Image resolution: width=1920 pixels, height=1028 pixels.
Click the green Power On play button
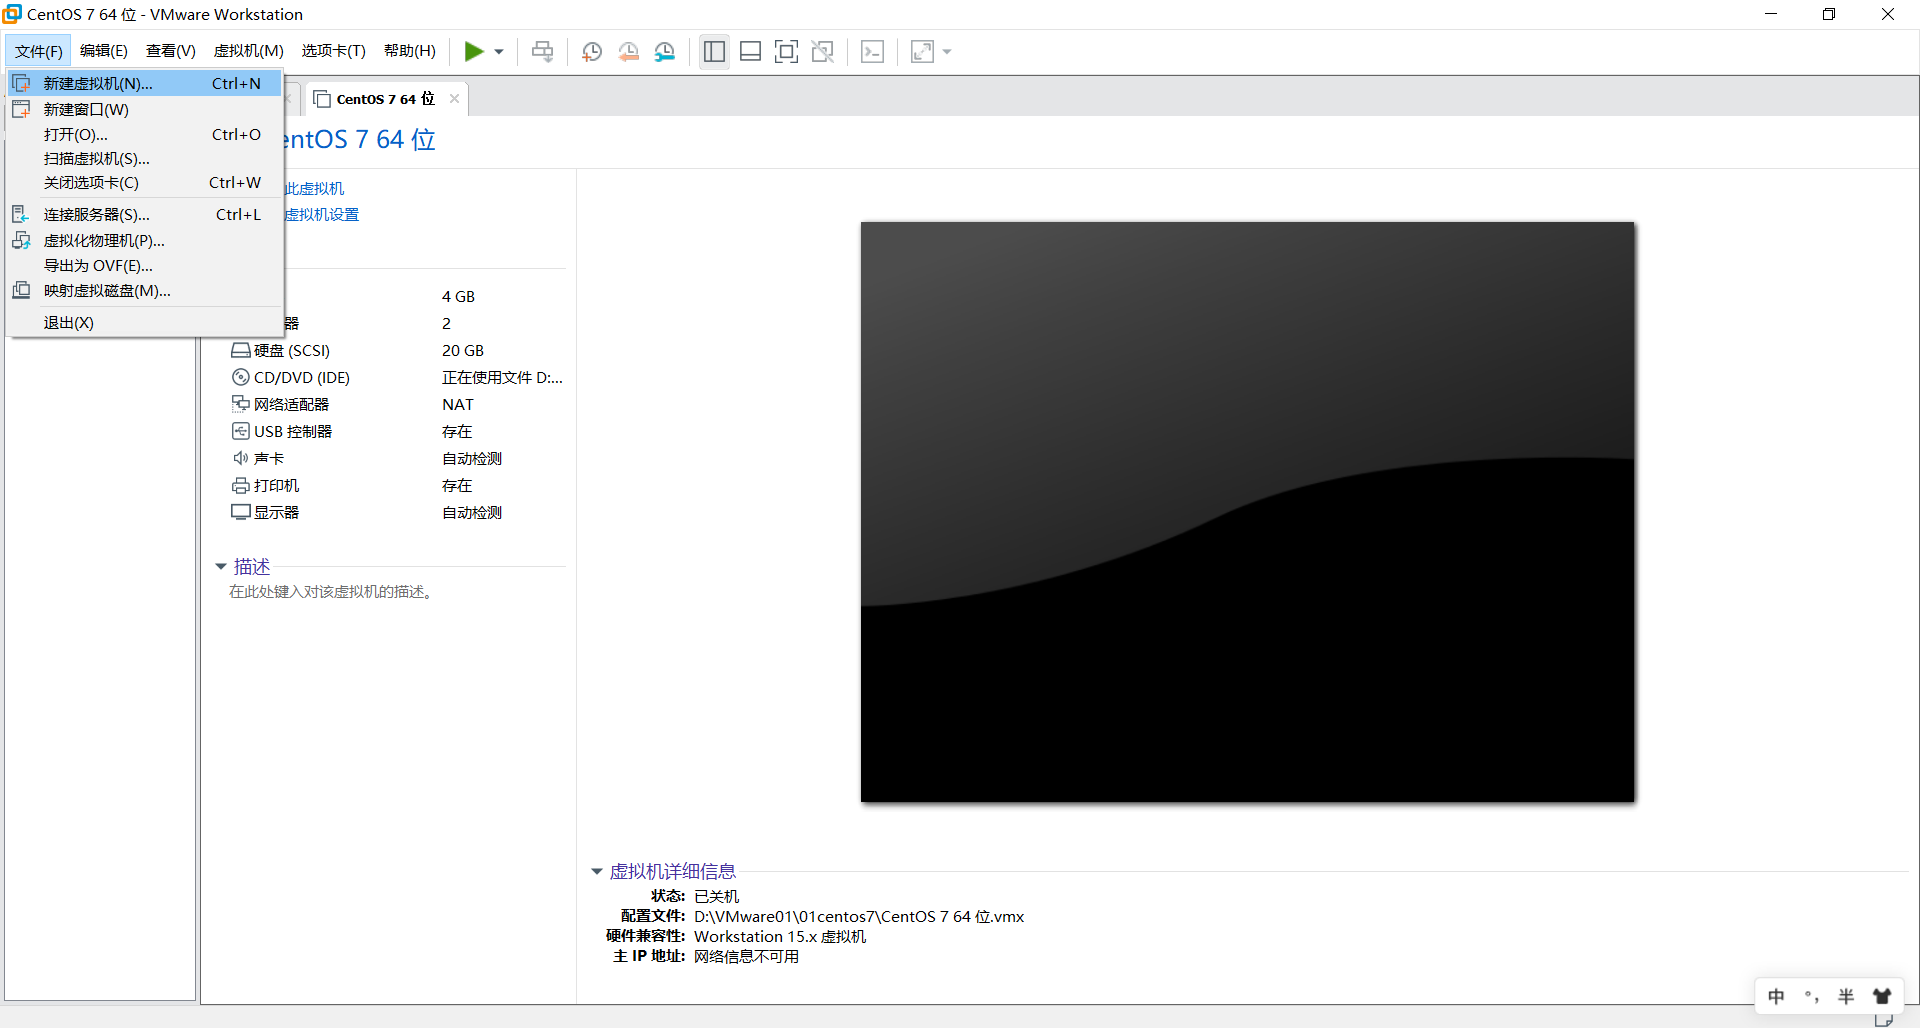(474, 51)
